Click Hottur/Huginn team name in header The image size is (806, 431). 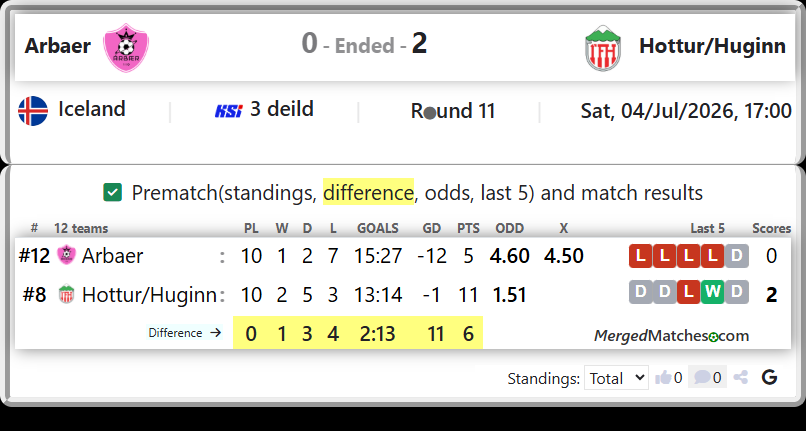tap(712, 46)
